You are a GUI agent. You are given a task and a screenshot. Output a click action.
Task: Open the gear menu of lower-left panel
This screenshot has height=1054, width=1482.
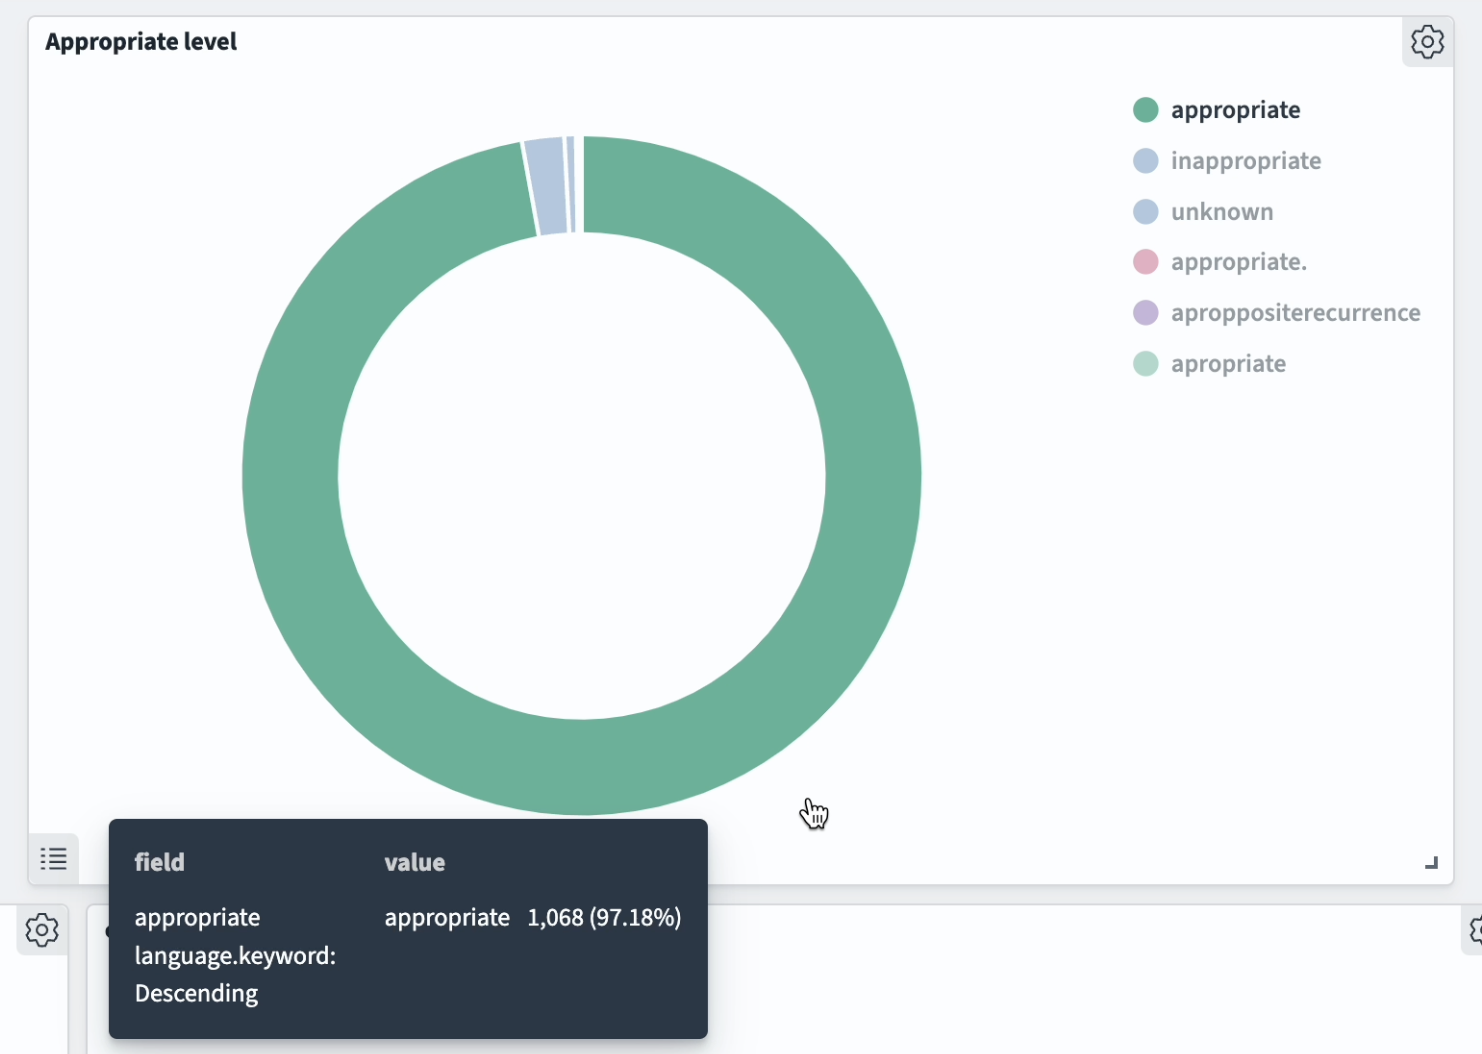click(x=42, y=930)
